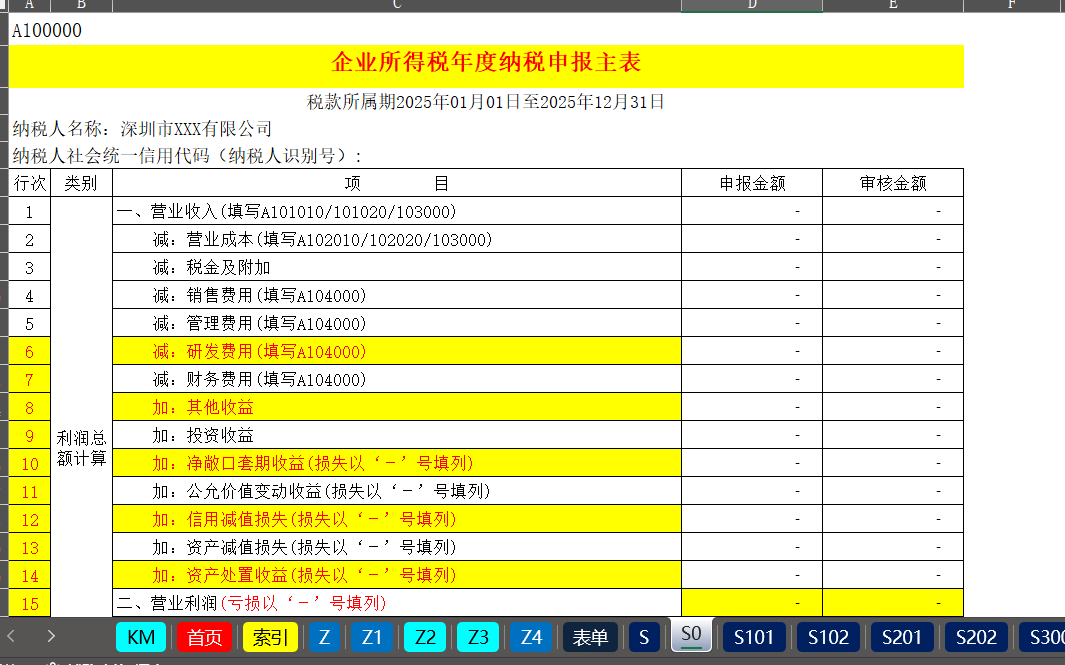Viewport: 1065px width, 665px height.
Task: Select row number 6 cell
Action: pos(30,351)
